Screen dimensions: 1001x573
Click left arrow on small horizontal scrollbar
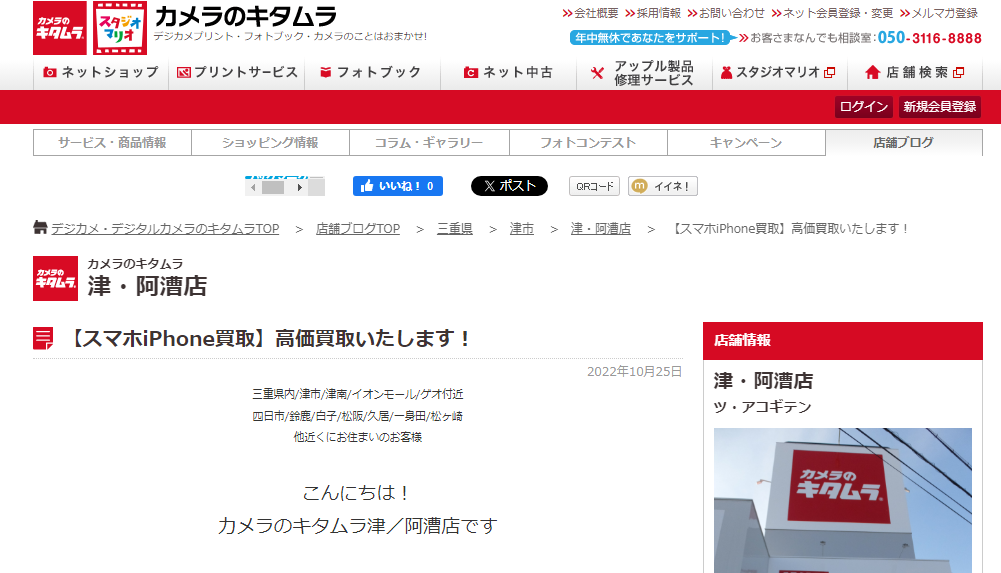pos(254,187)
